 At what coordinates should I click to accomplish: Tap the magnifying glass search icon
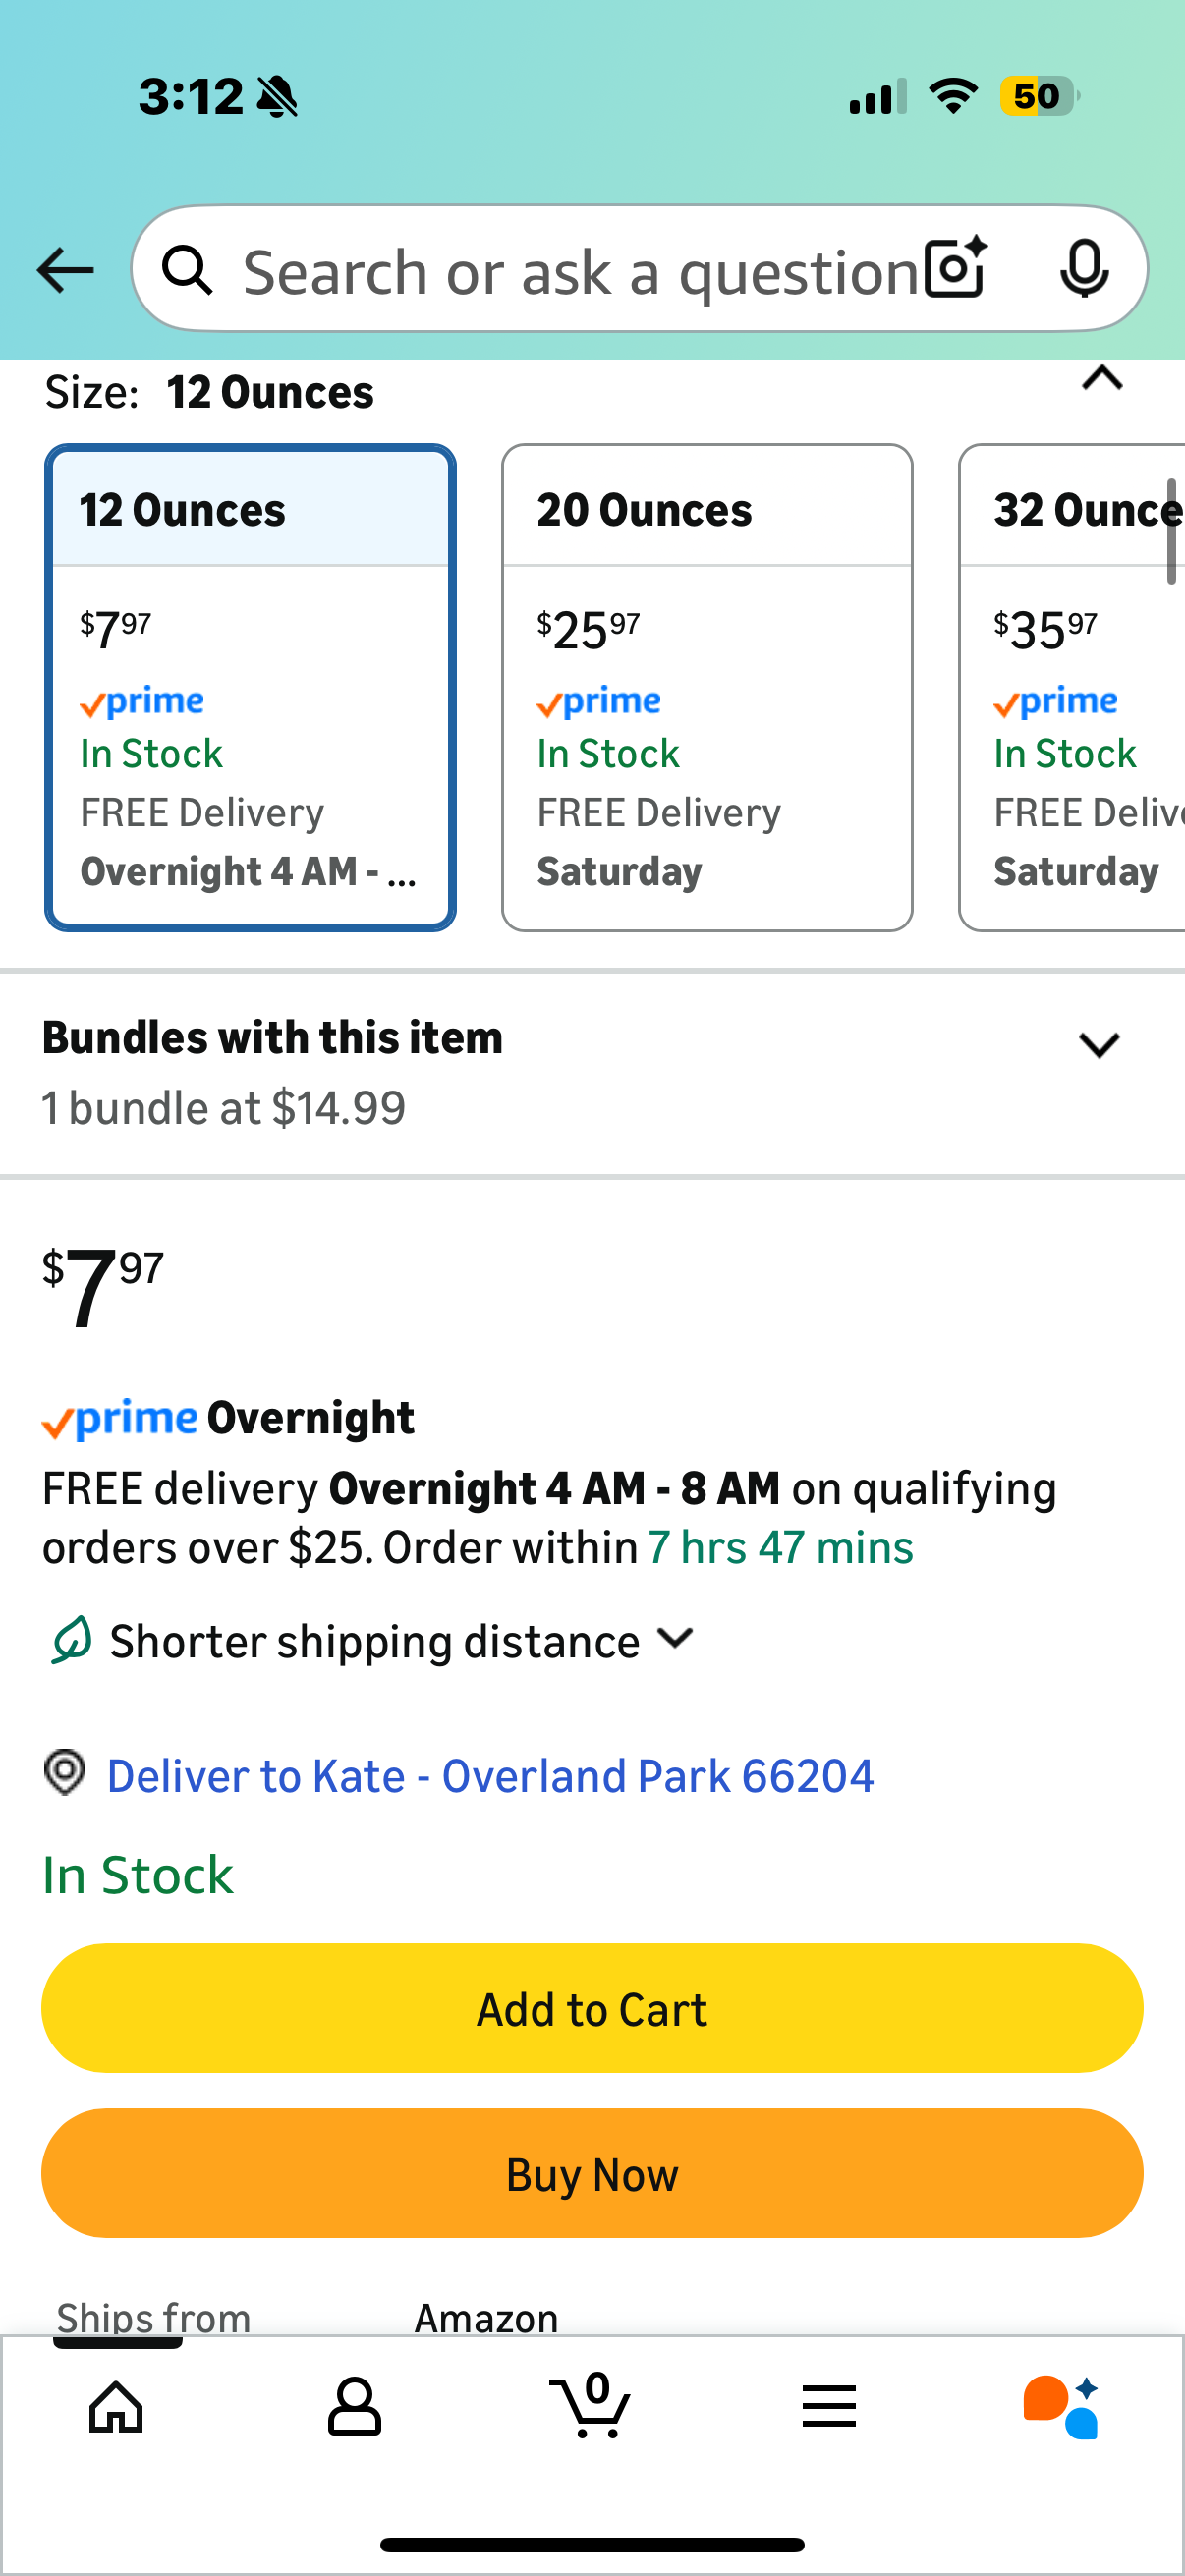coord(188,270)
